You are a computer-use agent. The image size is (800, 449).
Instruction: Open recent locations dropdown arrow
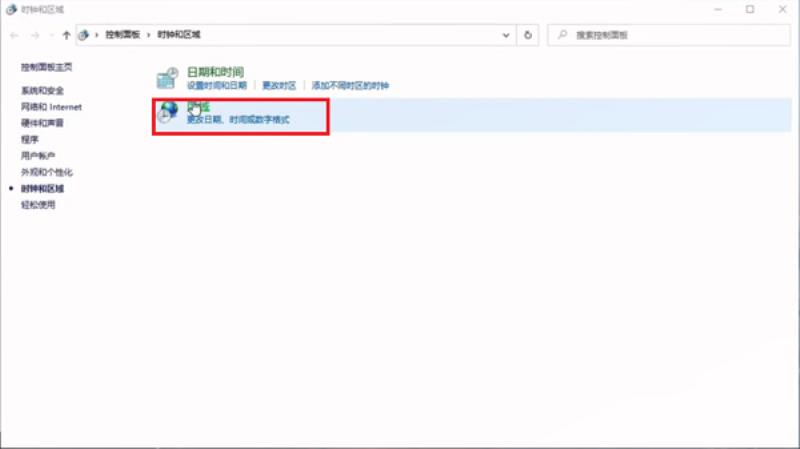tap(52, 35)
